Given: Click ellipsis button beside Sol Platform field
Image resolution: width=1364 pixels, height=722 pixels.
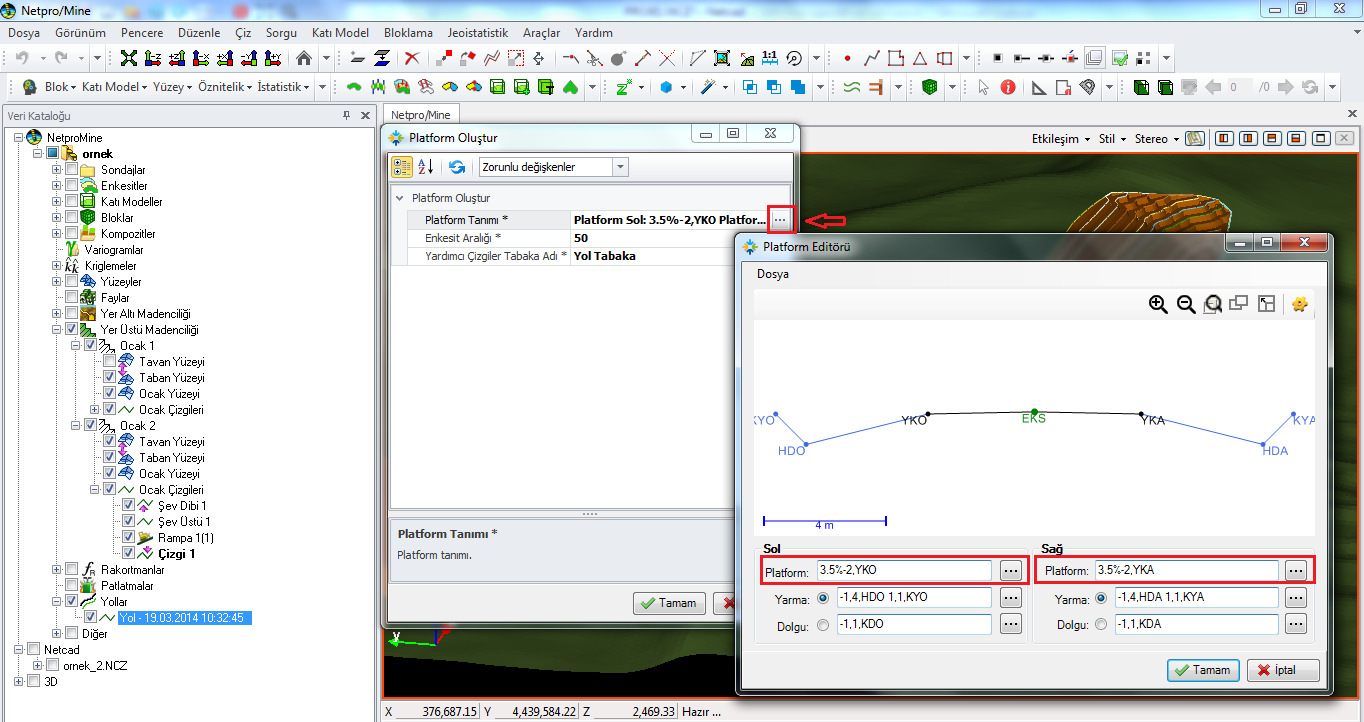Looking at the screenshot, I should [x=1011, y=571].
